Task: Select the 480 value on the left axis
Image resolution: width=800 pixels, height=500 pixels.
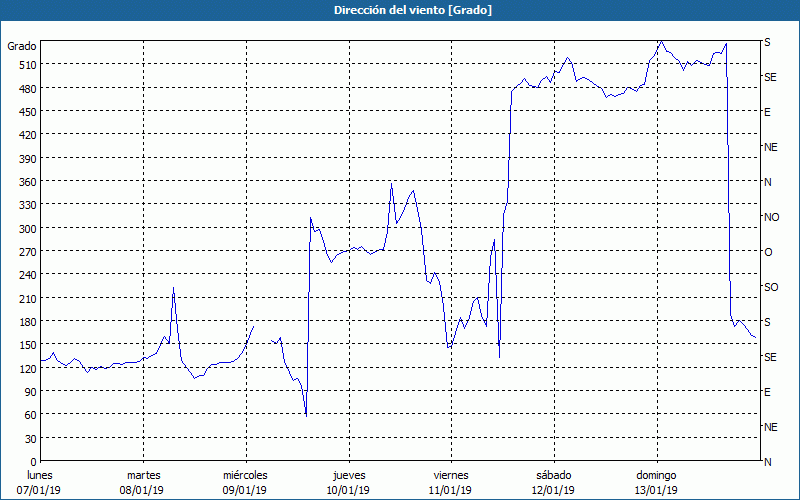Action: pos(29,88)
